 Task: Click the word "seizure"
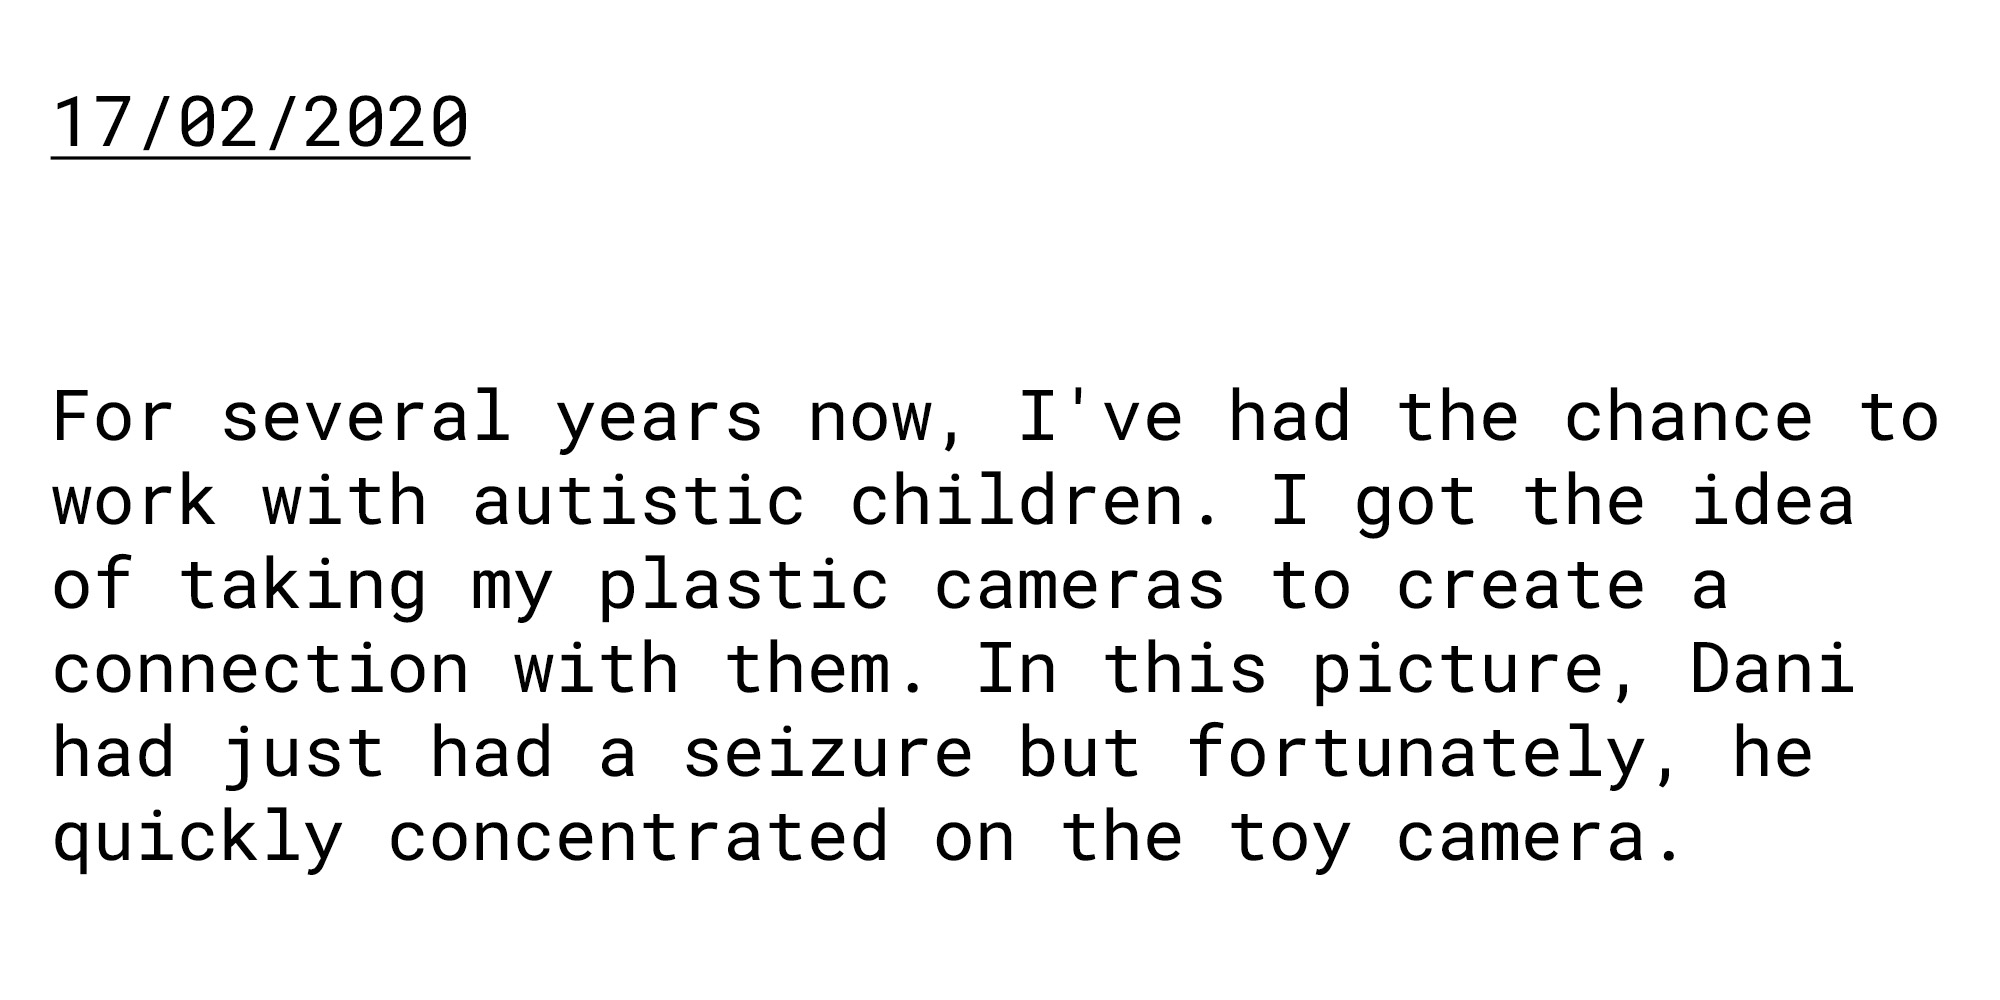tap(827, 752)
